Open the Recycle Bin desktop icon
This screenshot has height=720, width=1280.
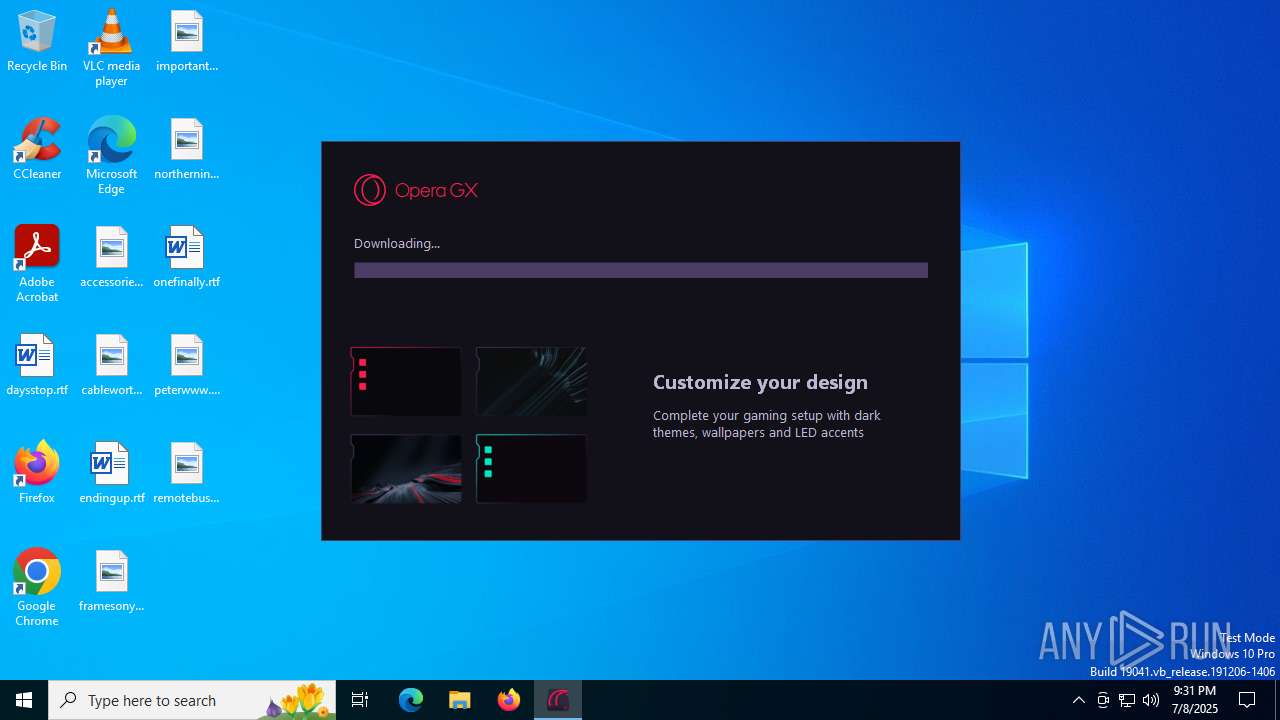37,41
